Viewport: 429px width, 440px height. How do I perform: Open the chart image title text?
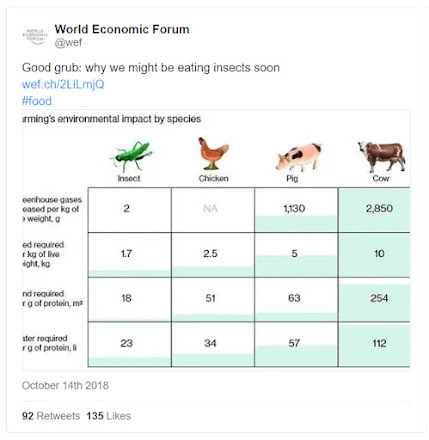(x=112, y=119)
